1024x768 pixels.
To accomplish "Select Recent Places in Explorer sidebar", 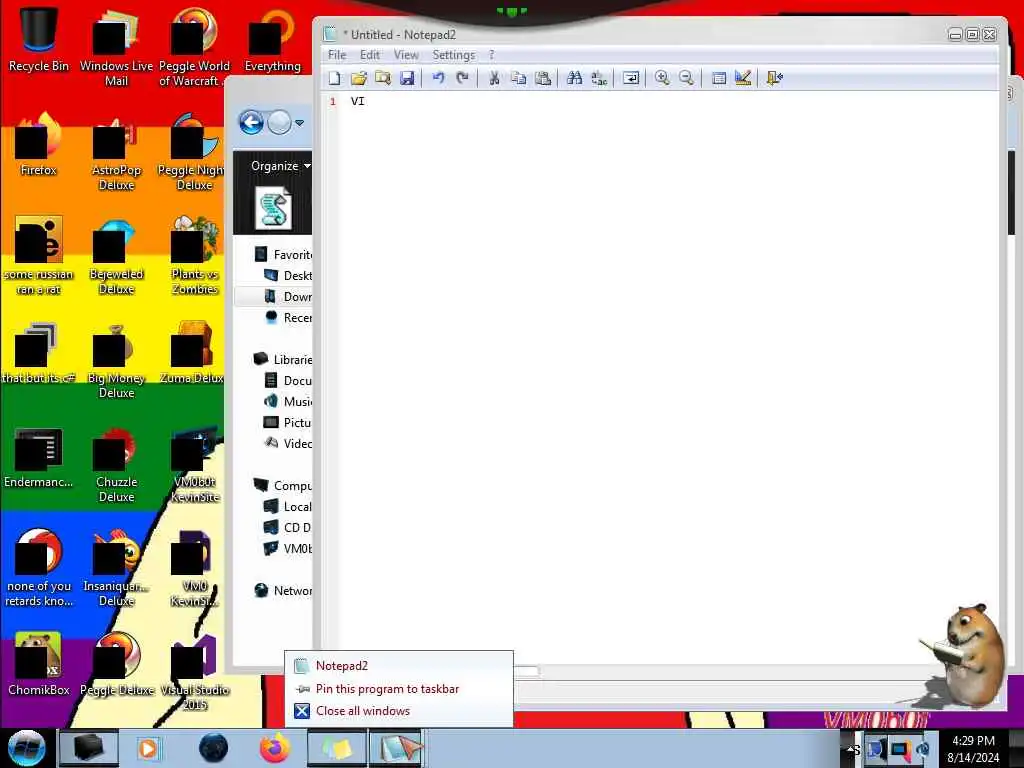I will (x=287, y=317).
